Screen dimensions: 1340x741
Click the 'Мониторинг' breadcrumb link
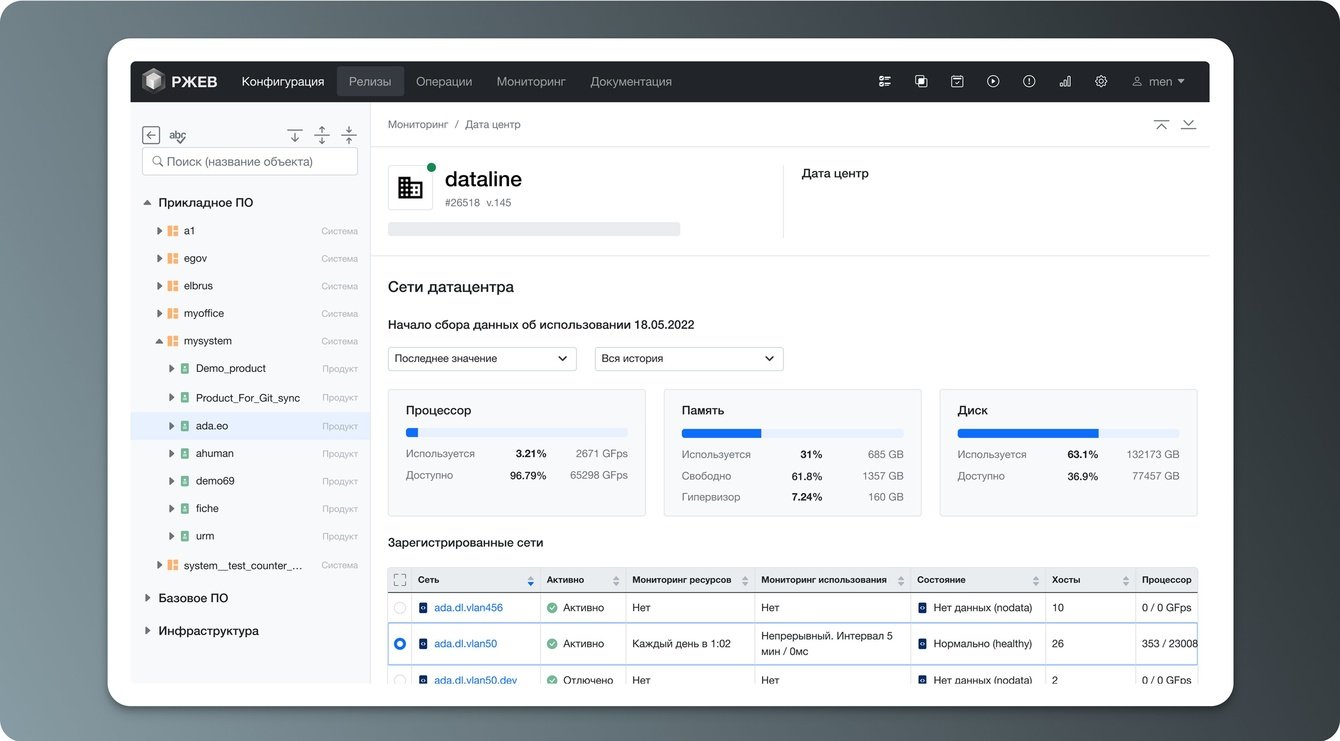417,125
